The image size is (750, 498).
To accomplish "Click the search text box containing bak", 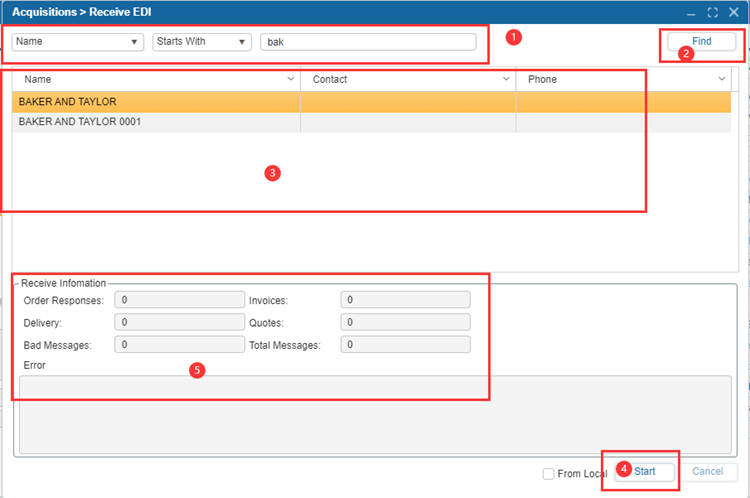I will point(368,42).
